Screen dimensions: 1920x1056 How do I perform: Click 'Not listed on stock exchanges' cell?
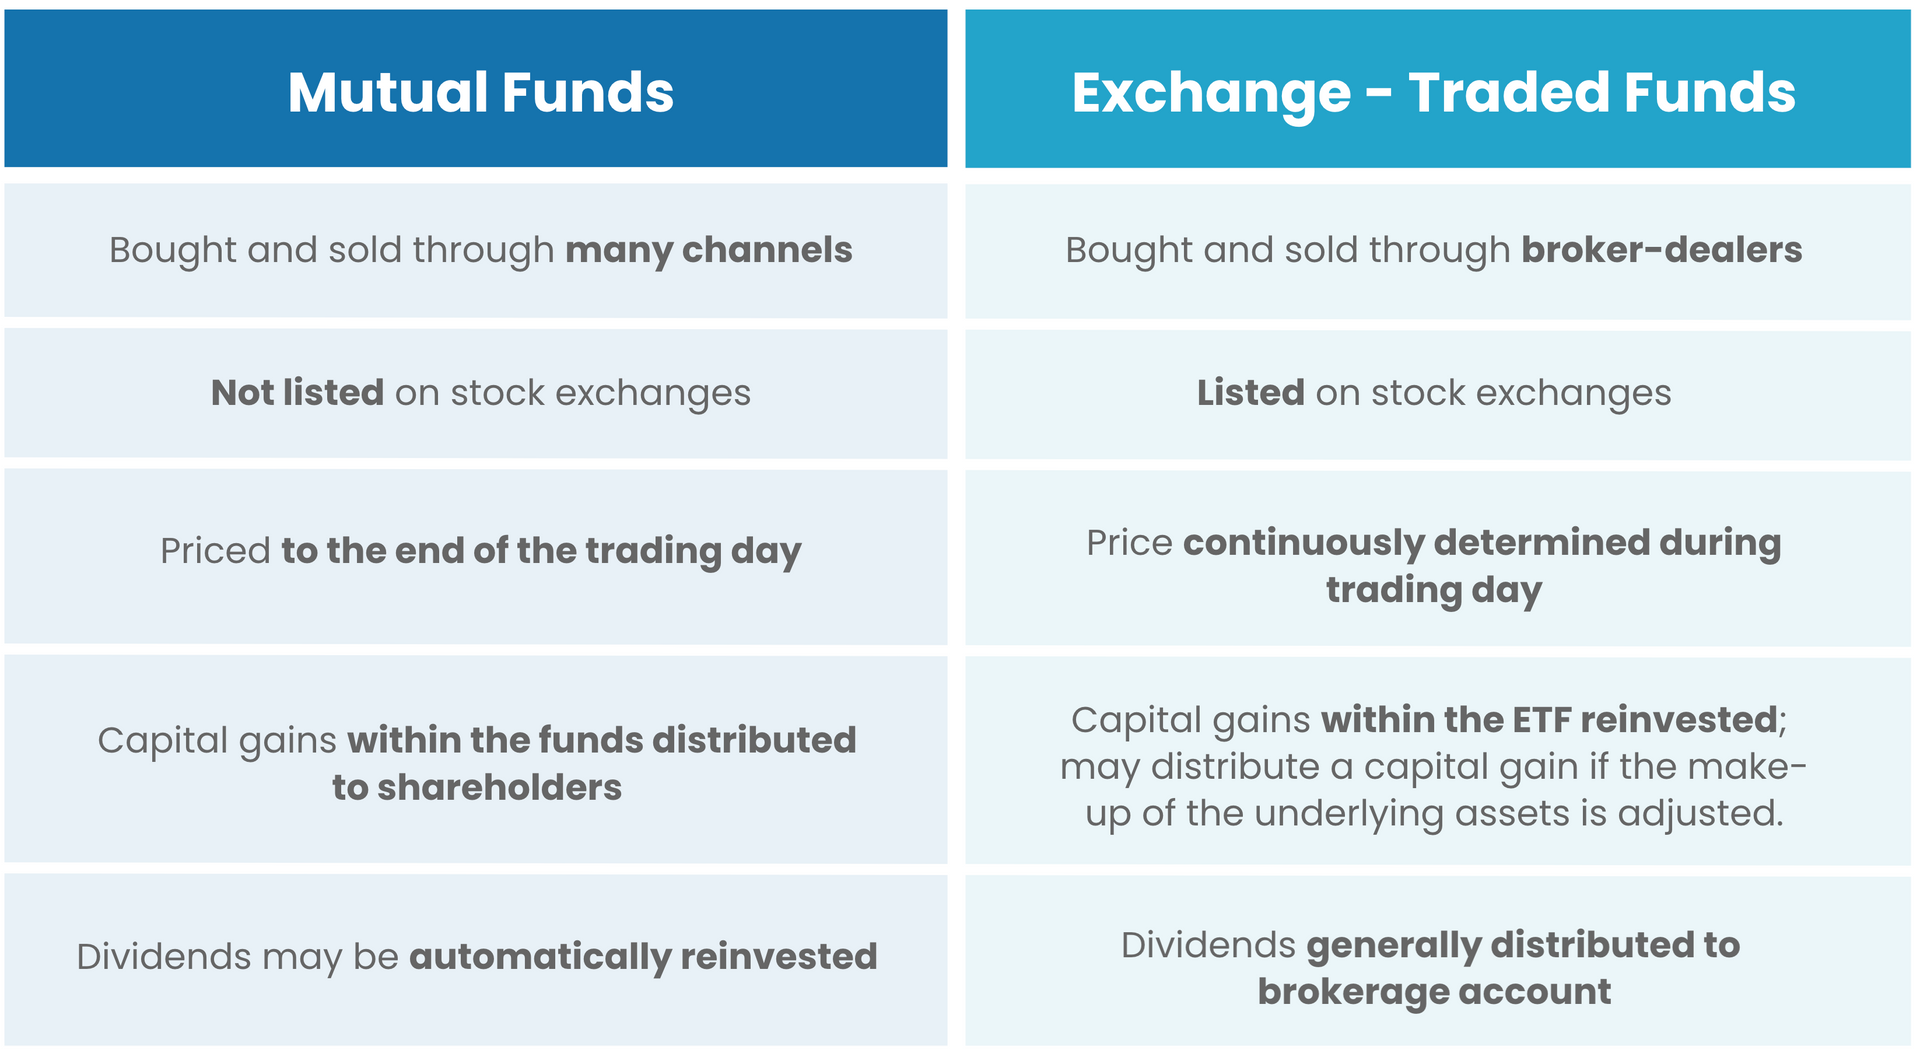[476, 394]
